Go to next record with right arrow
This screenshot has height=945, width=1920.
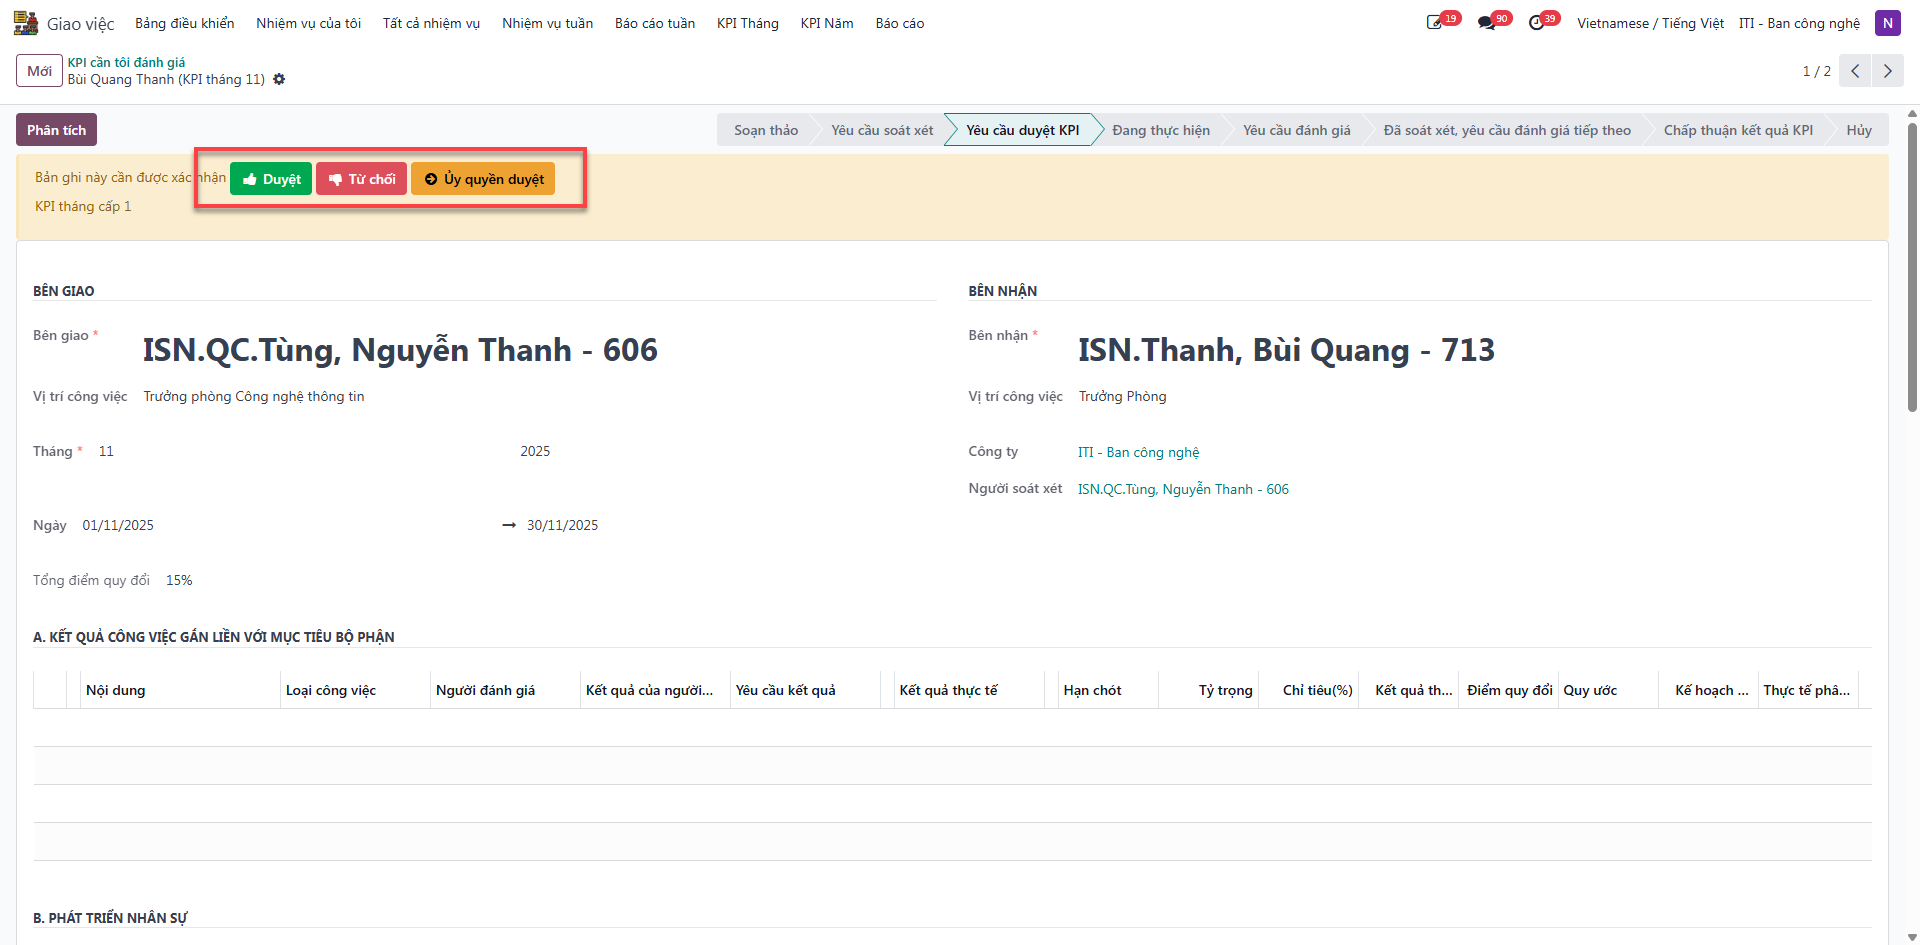point(1888,71)
